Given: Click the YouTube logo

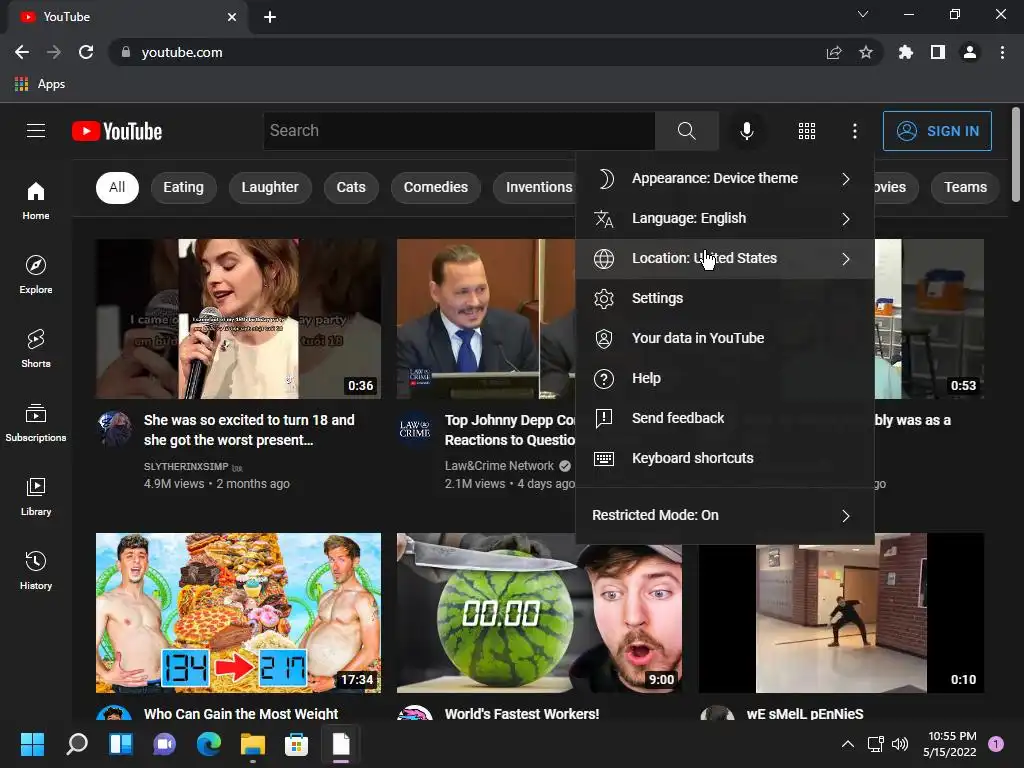Looking at the screenshot, I should (117, 131).
